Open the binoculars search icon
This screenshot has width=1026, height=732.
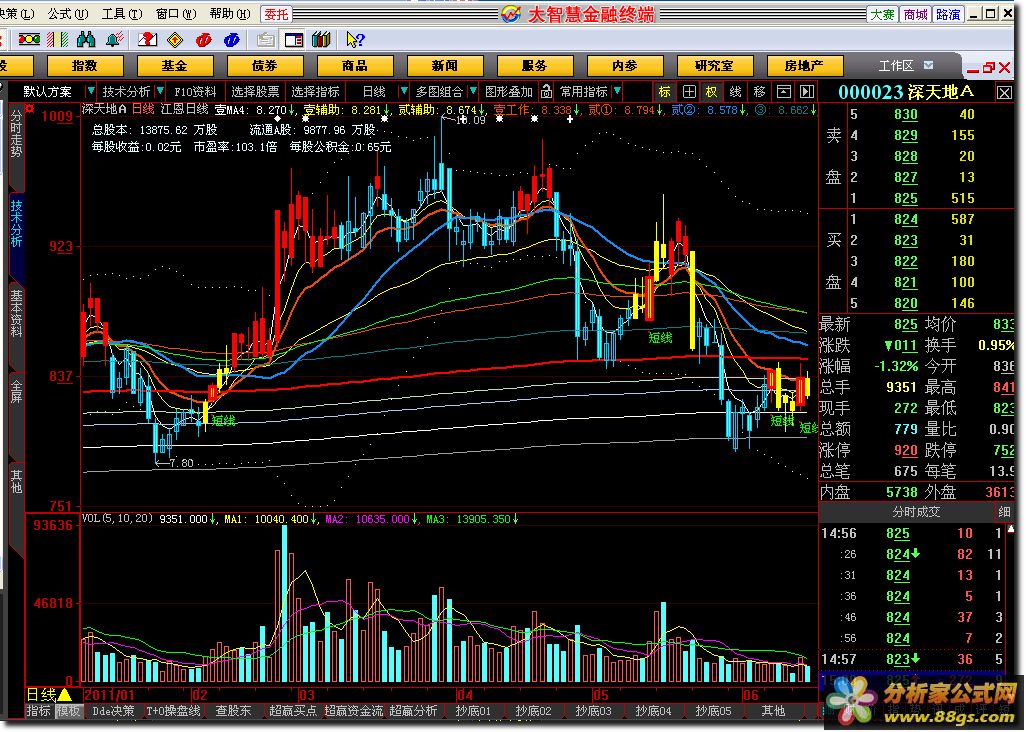tap(86, 40)
